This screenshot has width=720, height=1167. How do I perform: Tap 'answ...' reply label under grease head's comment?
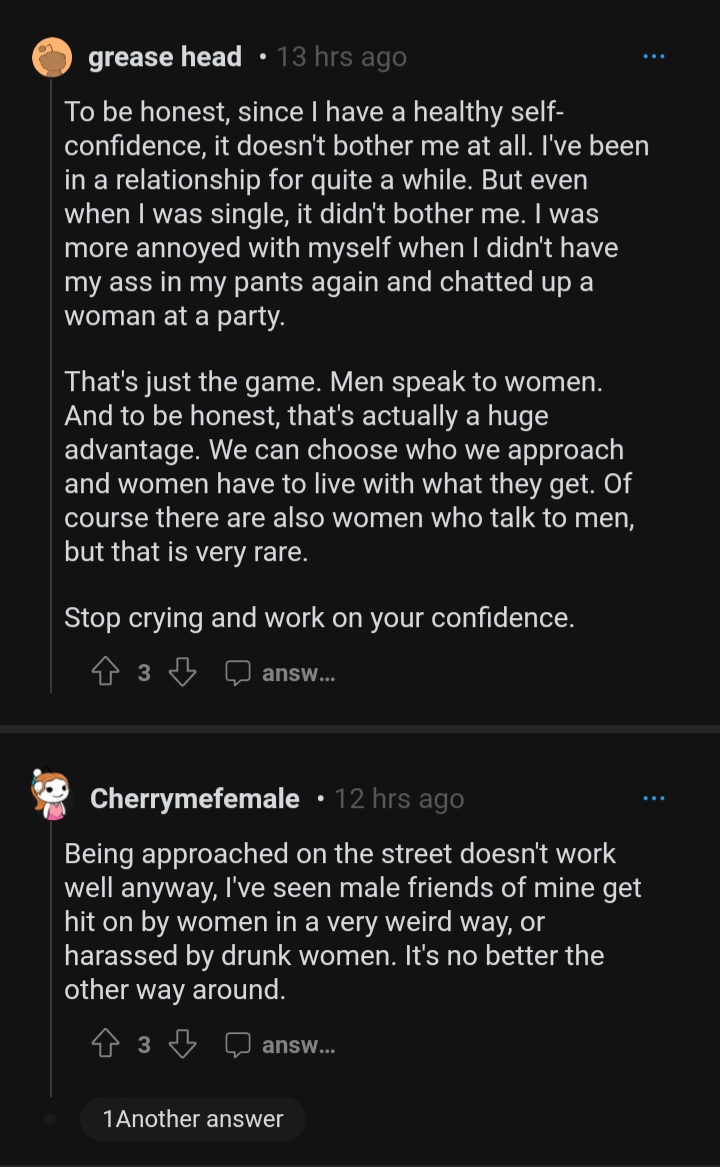(x=299, y=673)
